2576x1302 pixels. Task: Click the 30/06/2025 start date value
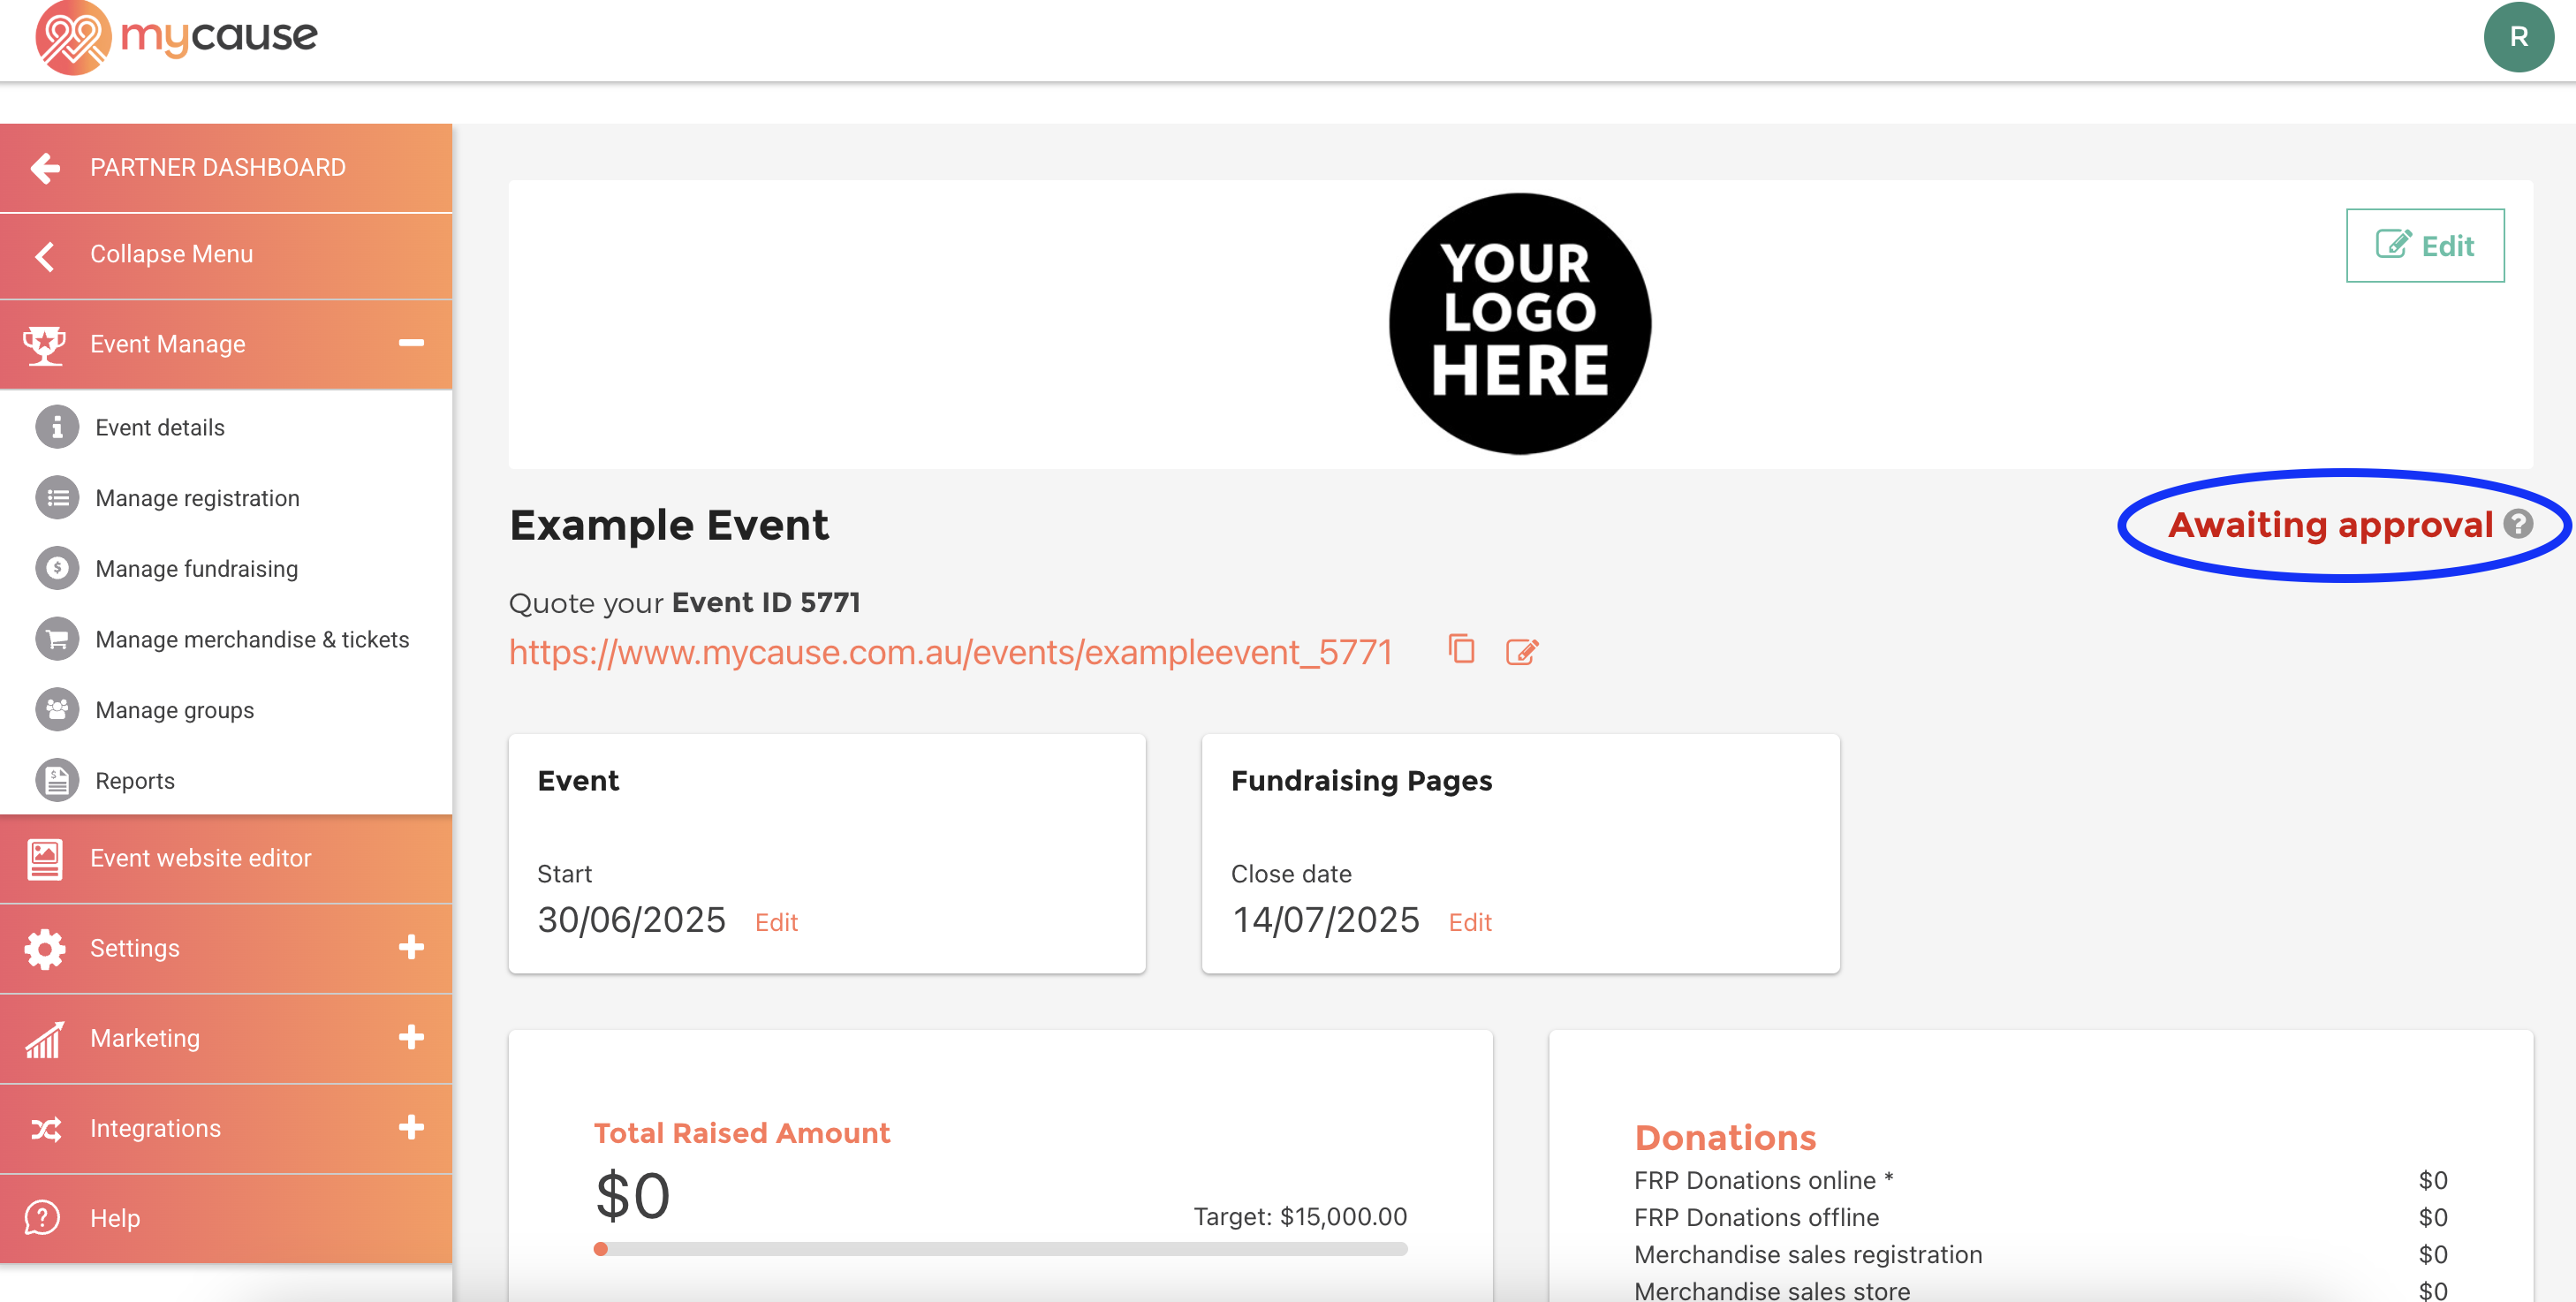pyautogui.click(x=631, y=920)
